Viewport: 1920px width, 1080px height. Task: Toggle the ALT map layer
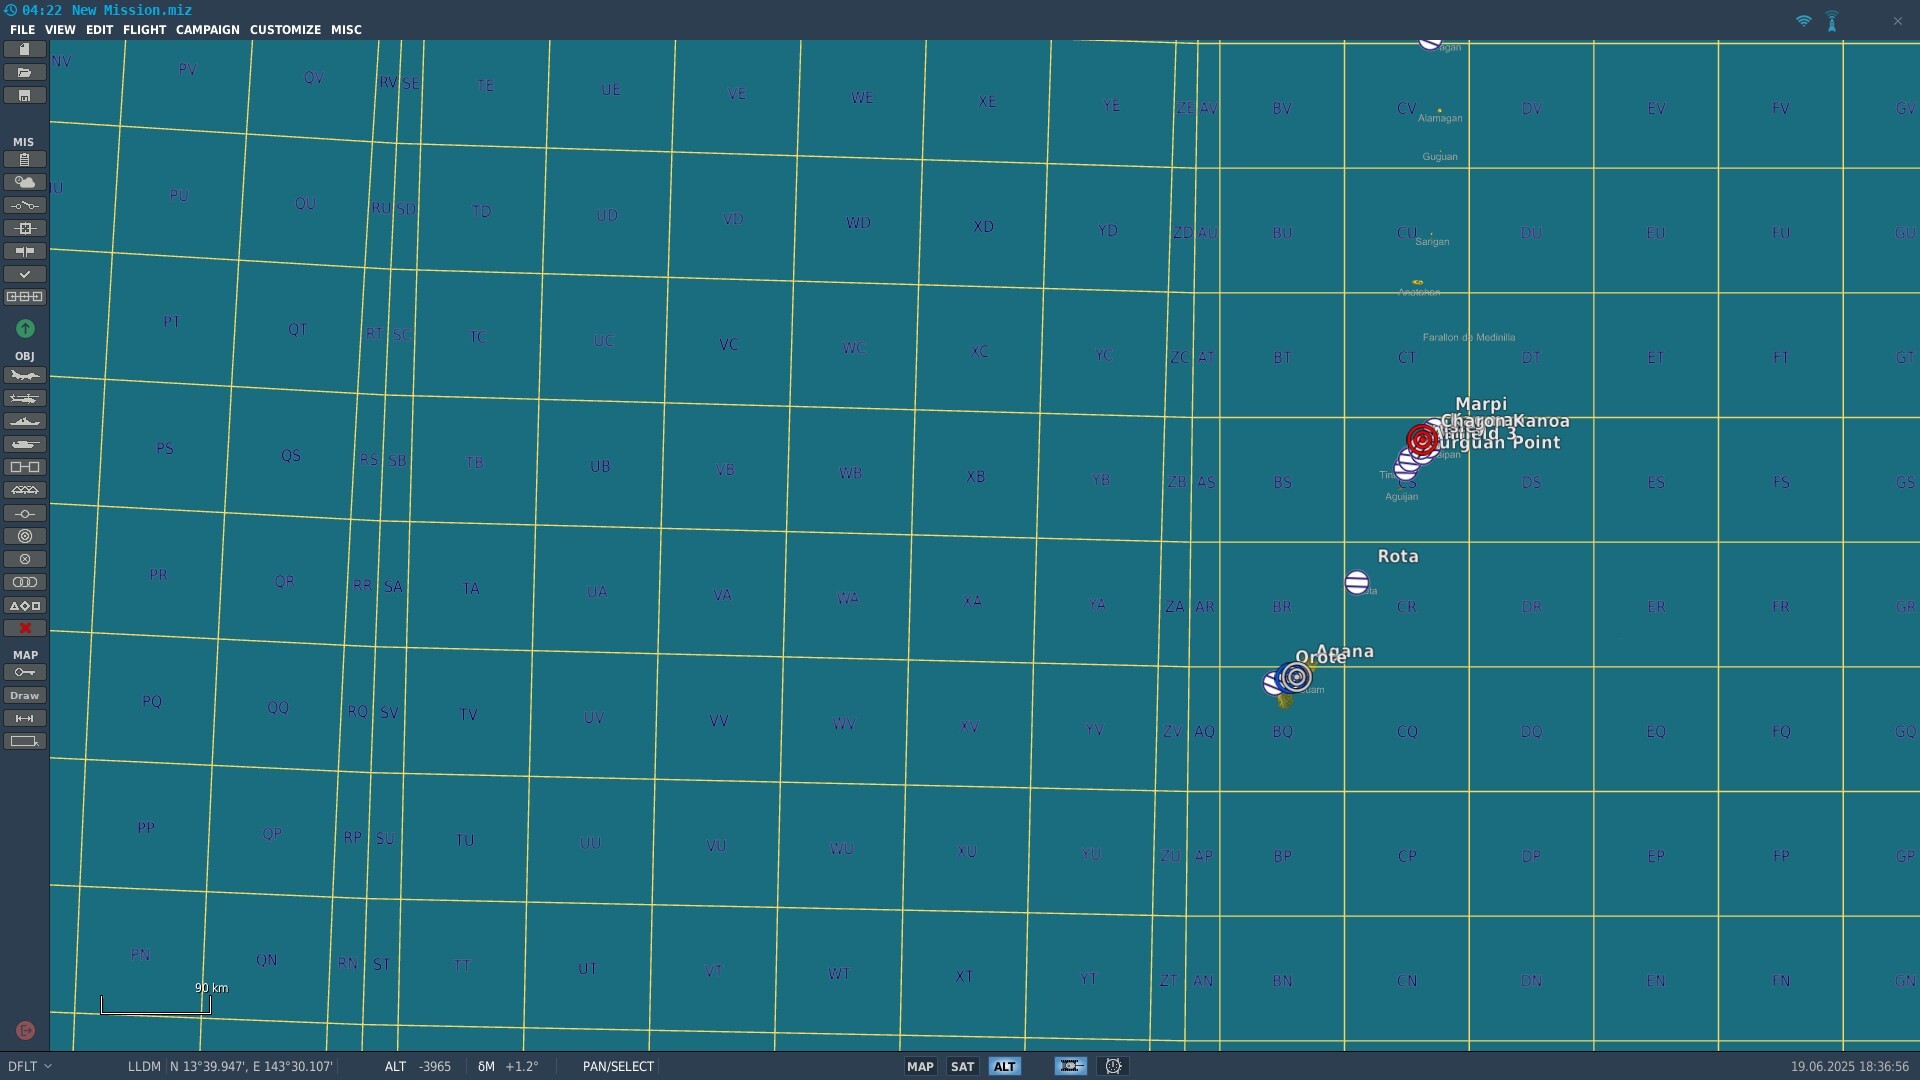click(x=1004, y=1066)
